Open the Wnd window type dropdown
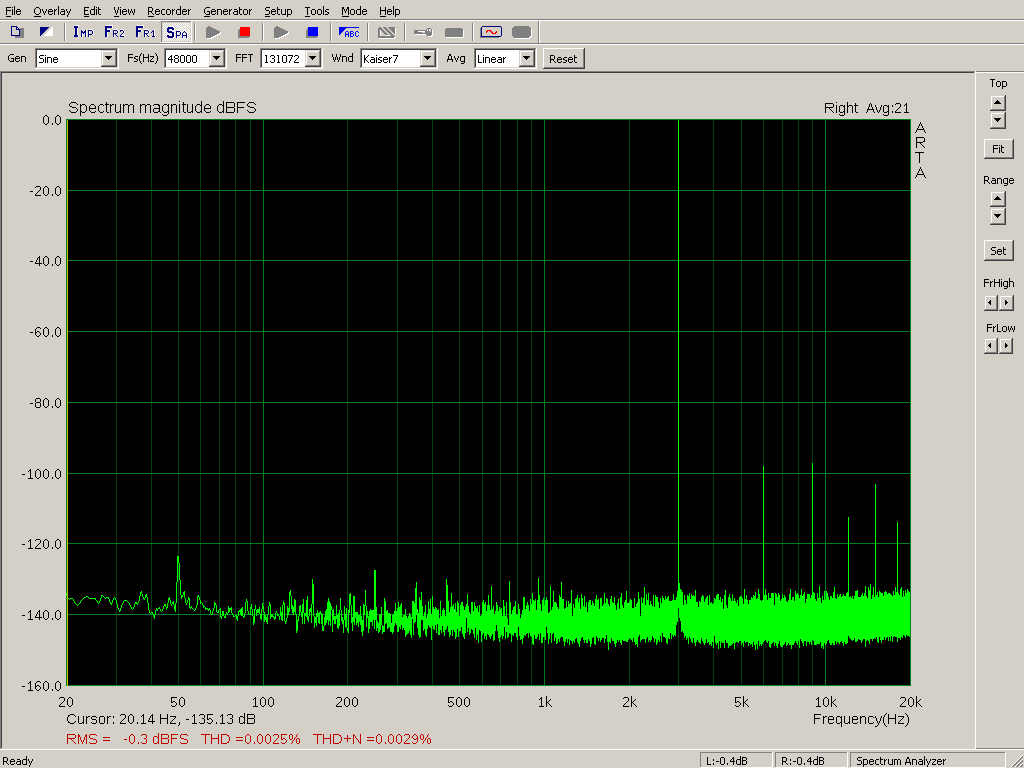 [x=428, y=59]
